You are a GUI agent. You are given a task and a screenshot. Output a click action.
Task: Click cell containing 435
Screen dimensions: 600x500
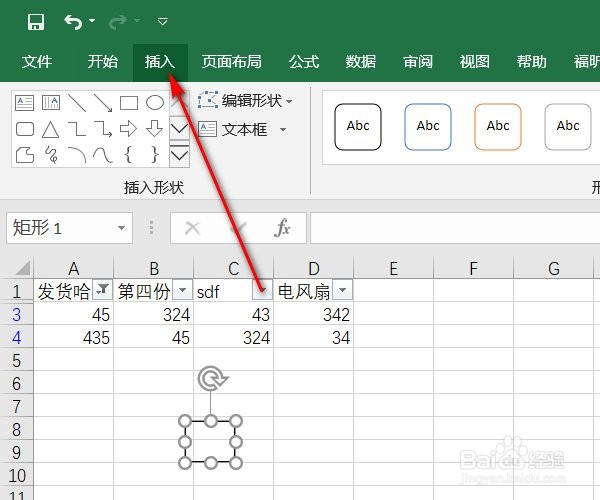[73, 337]
